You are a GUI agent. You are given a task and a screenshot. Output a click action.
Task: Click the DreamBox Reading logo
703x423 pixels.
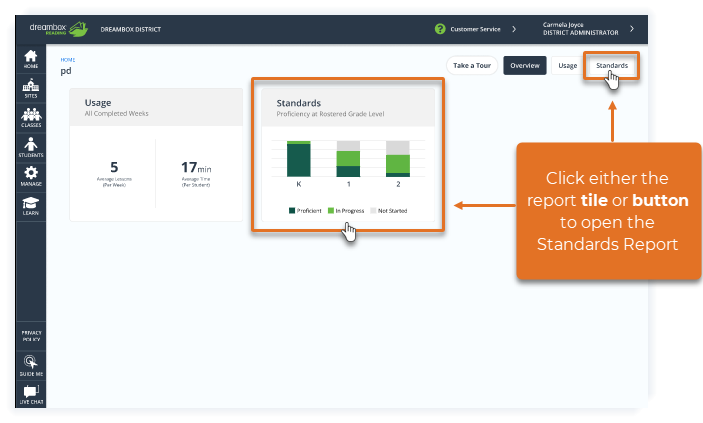(59, 29)
